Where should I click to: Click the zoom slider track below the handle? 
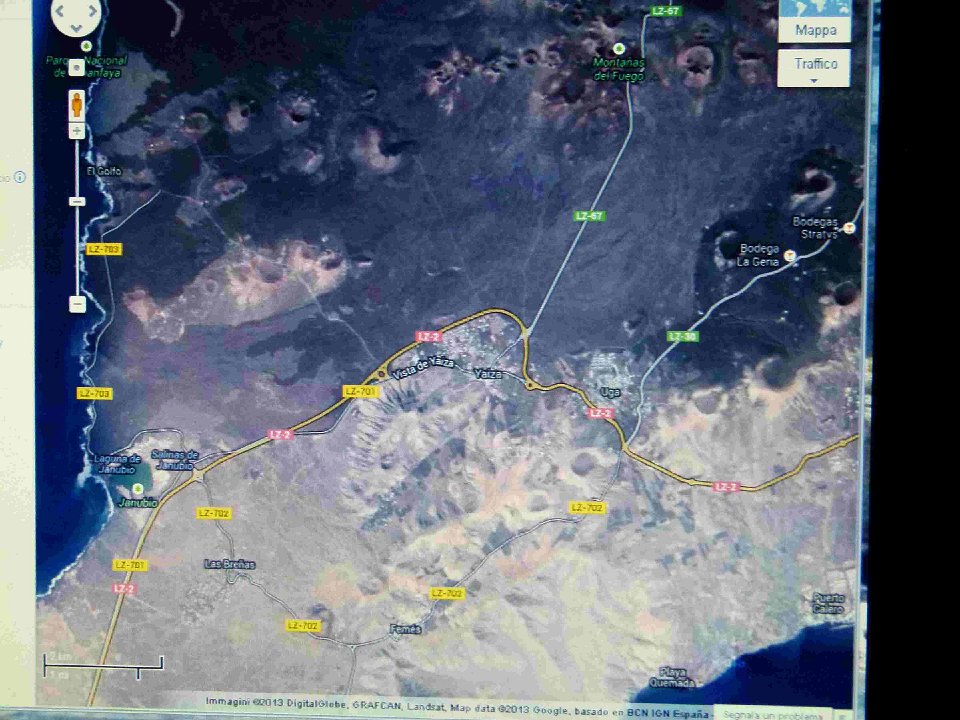pyautogui.click(x=77, y=251)
